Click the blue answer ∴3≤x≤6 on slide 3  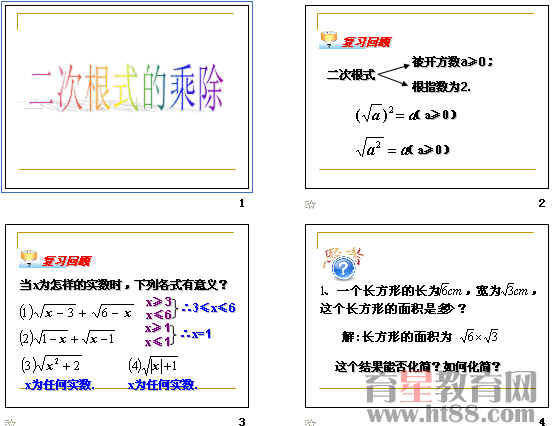click(208, 308)
